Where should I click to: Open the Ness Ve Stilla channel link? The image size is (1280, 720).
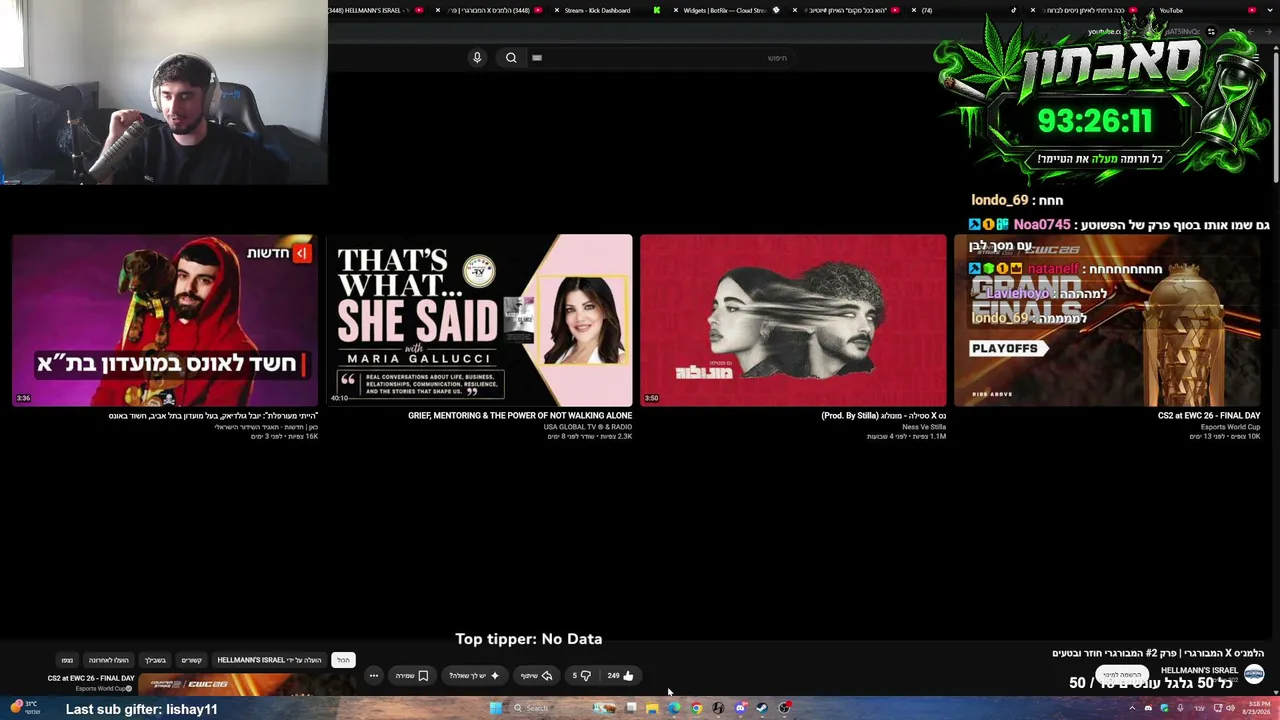pos(924,427)
